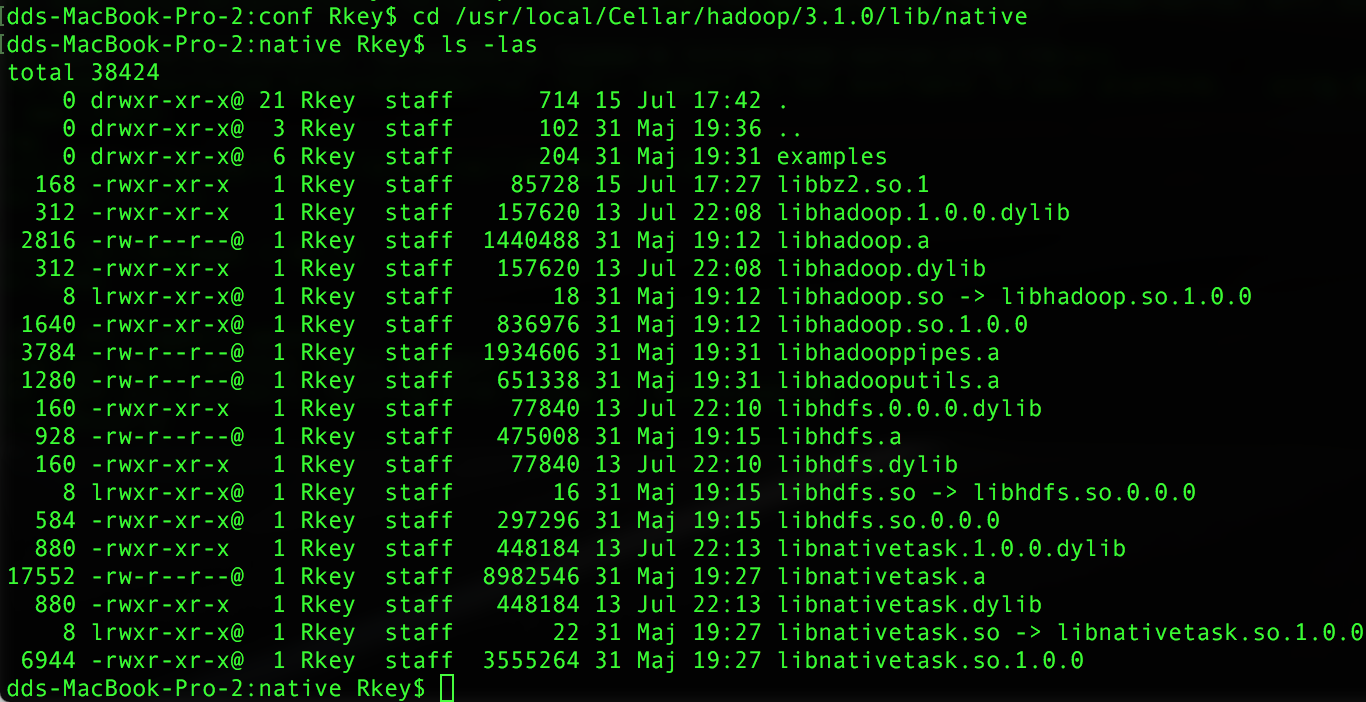
Task: Click the symlink target libnativetask.so.1.0.0
Action: 1210,633
